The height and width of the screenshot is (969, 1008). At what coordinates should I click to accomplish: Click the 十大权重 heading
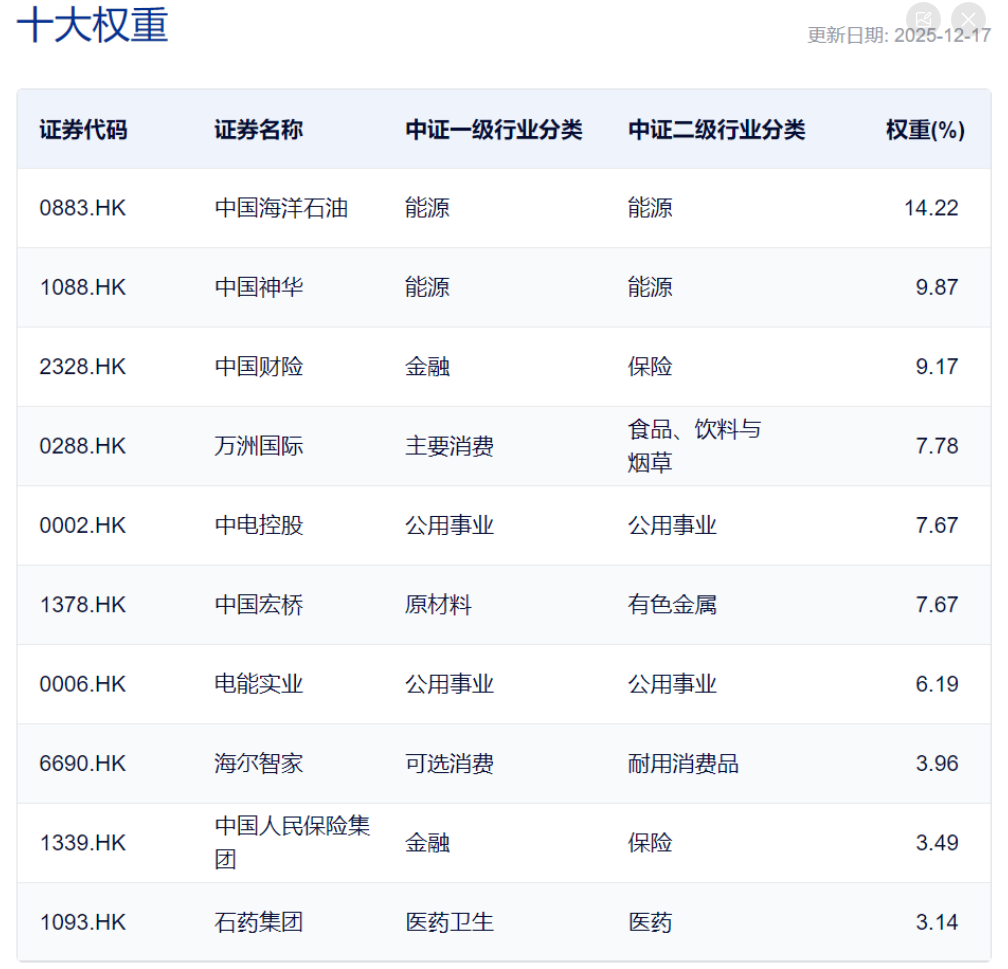coord(93,25)
